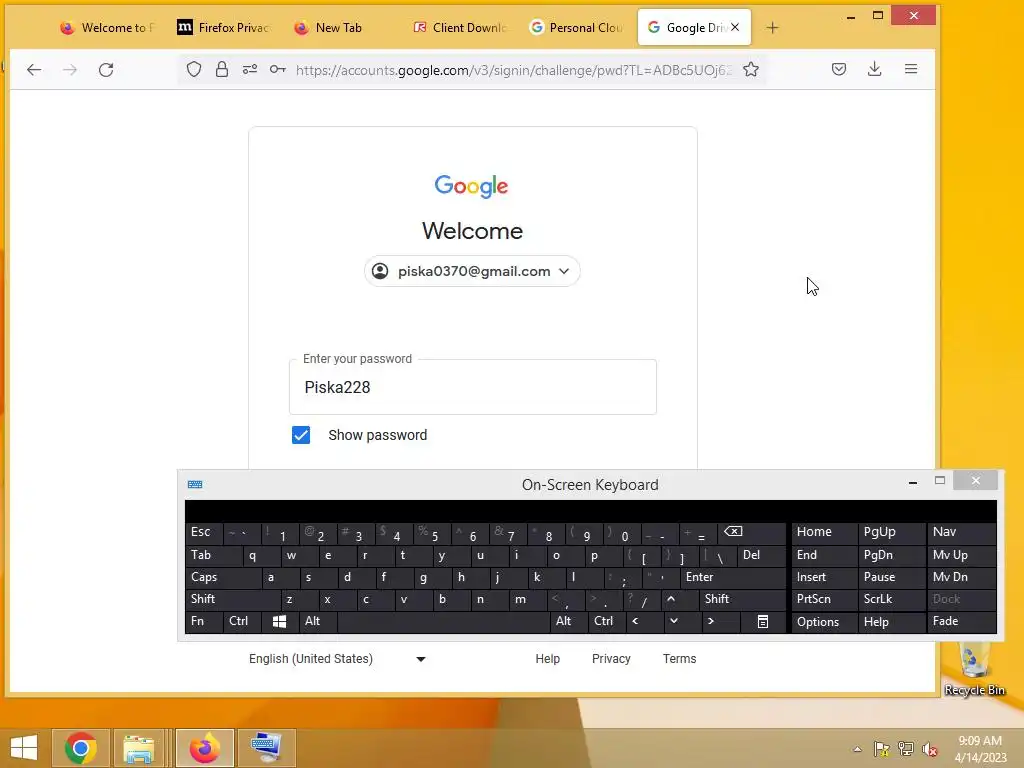Bookmark this page with the star icon
1024x768 pixels.
[751, 69]
